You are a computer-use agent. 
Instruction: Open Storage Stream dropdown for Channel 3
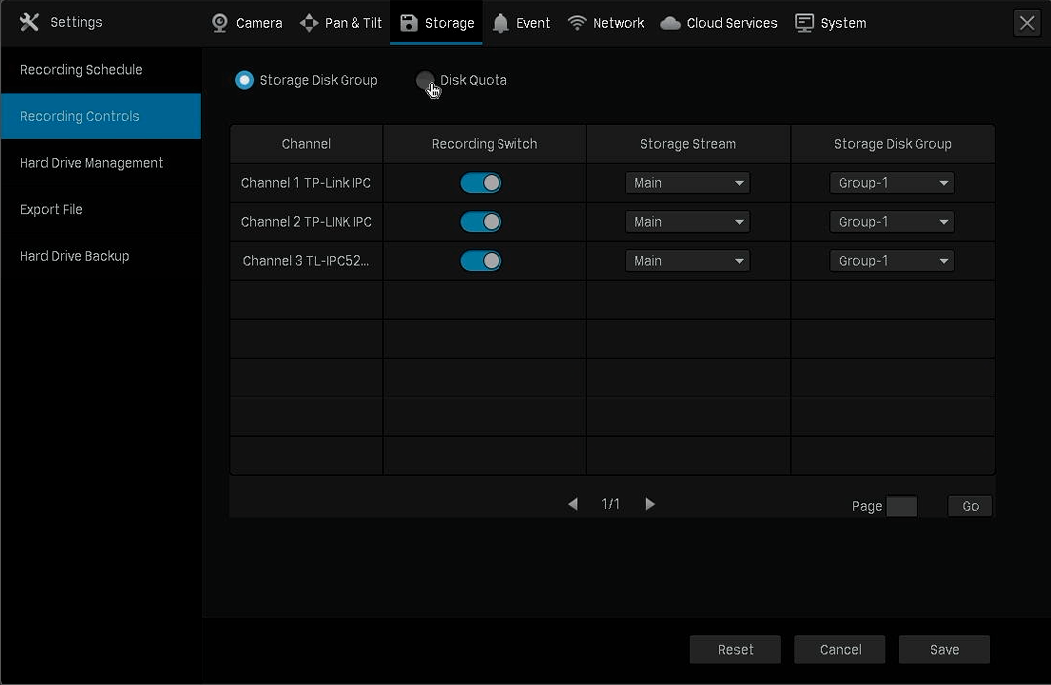688,261
